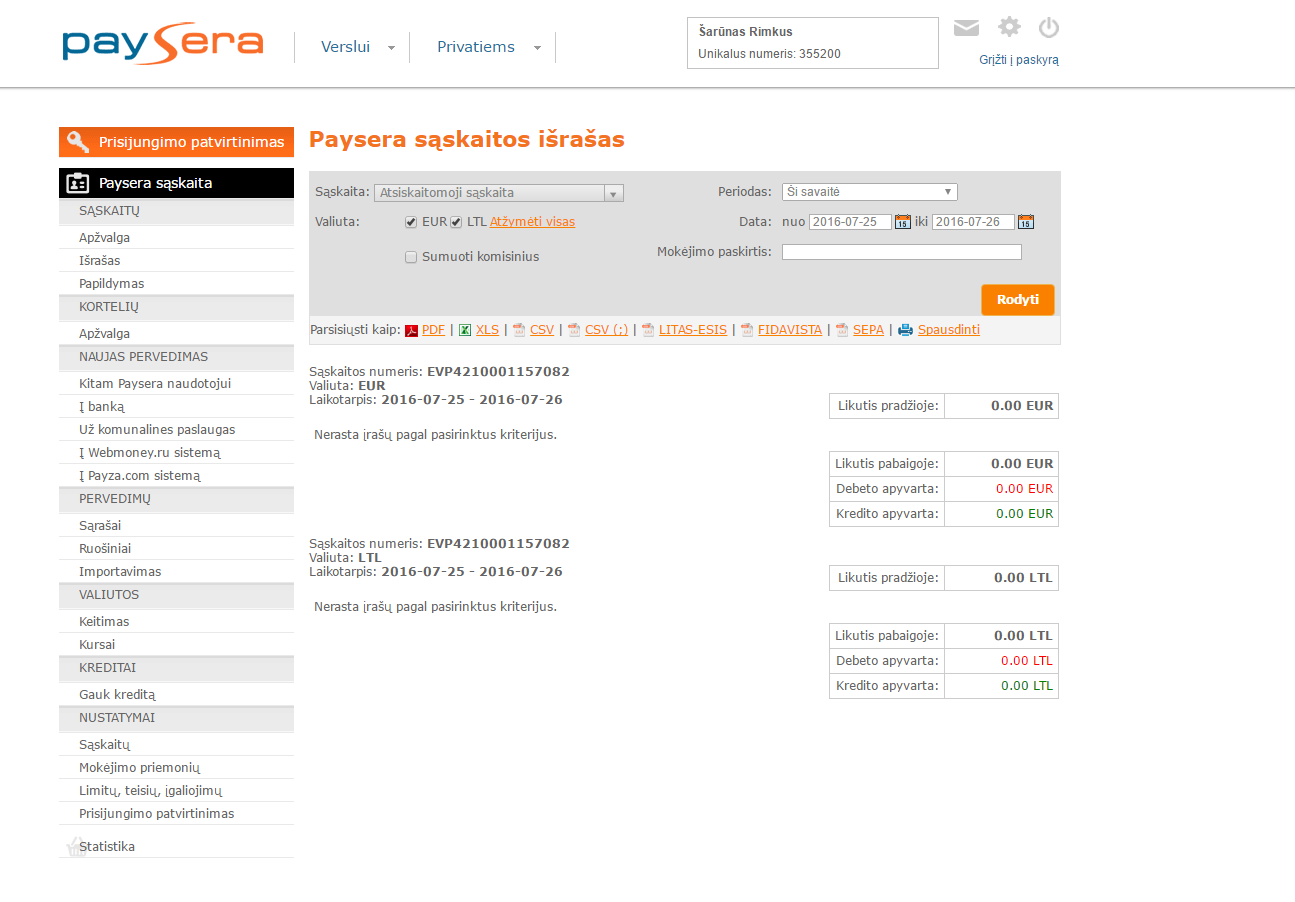1295x902 pixels.
Task: Click the XLS spreadsheet icon
Action: tap(465, 330)
